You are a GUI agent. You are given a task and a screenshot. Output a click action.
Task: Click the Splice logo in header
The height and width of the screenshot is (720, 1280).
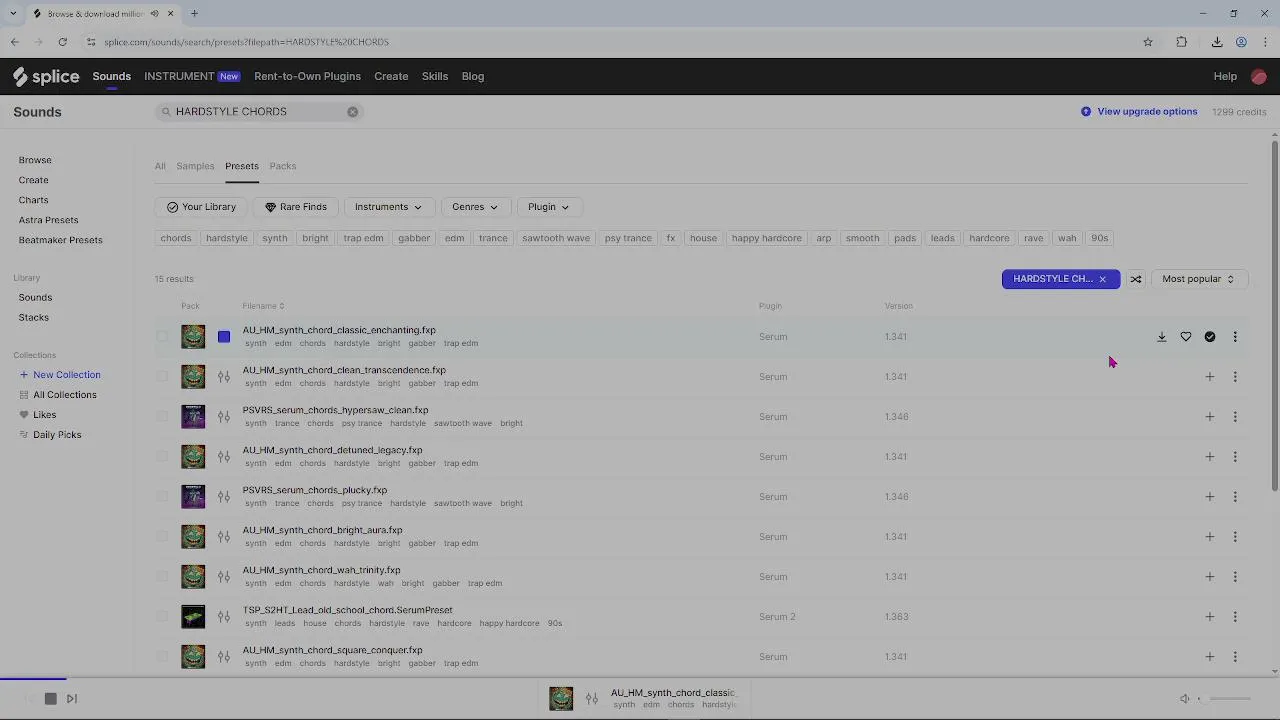pos(46,77)
